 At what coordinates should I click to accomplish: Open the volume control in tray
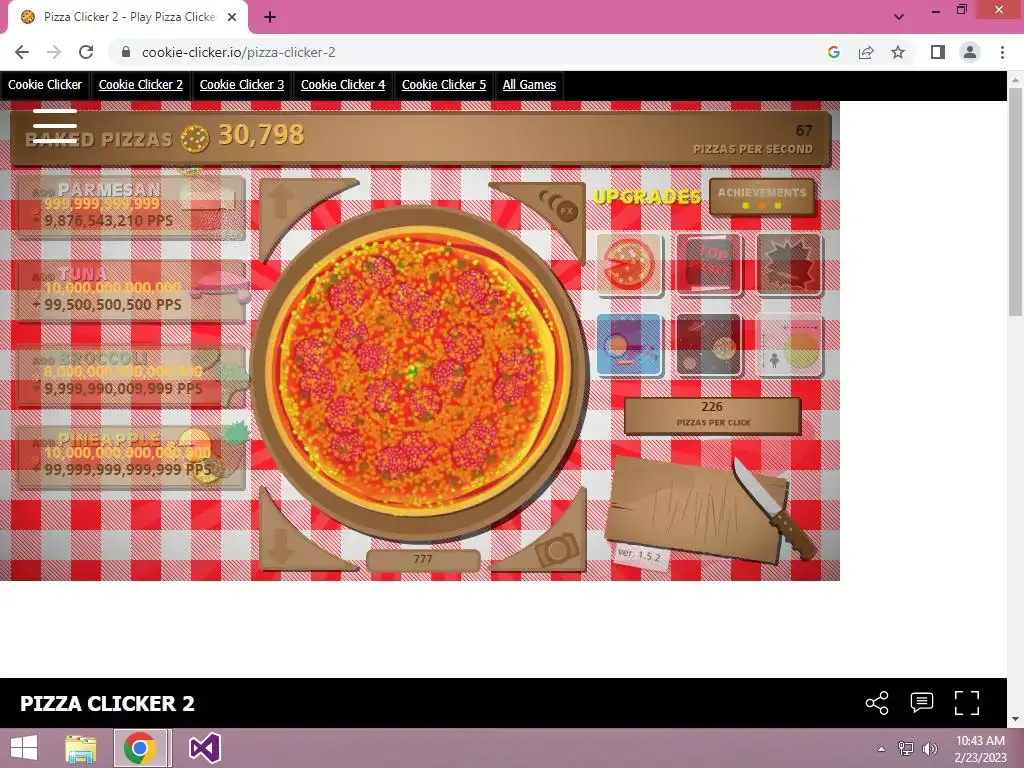coord(929,749)
